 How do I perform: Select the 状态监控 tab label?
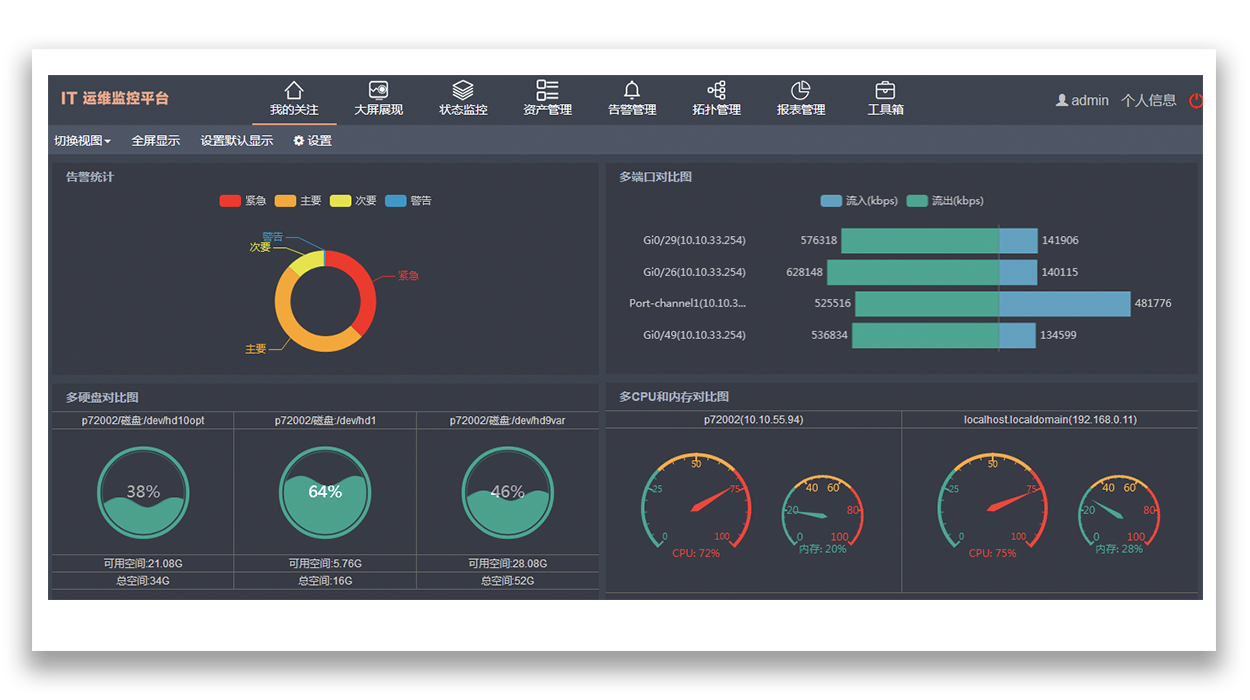pyautogui.click(x=463, y=110)
